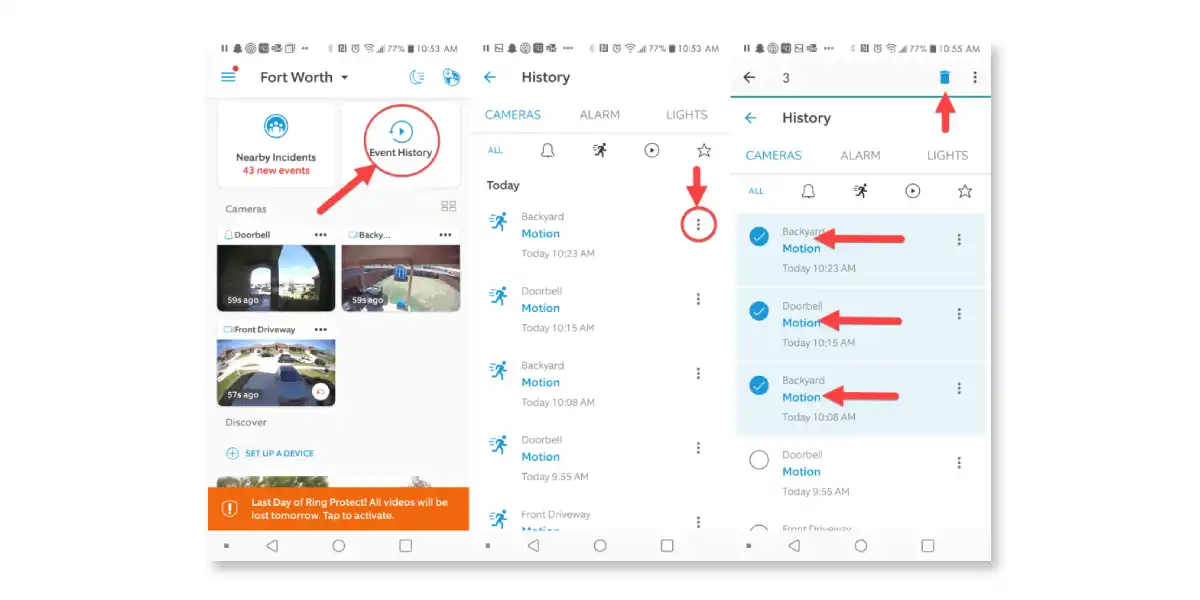Expand the Fort Worth location dropdown
1200x600 pixels.
(x=304, y=77)
